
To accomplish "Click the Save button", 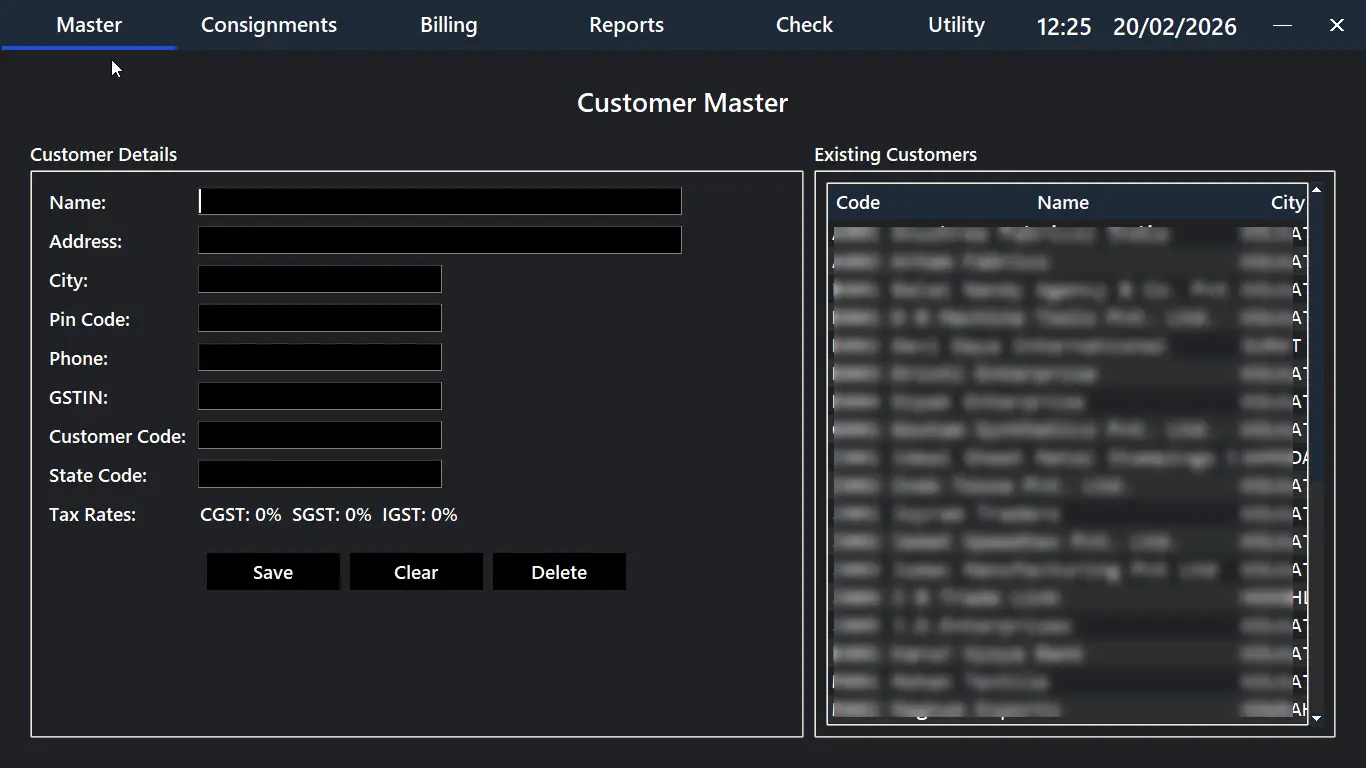I will click(273, 572).
